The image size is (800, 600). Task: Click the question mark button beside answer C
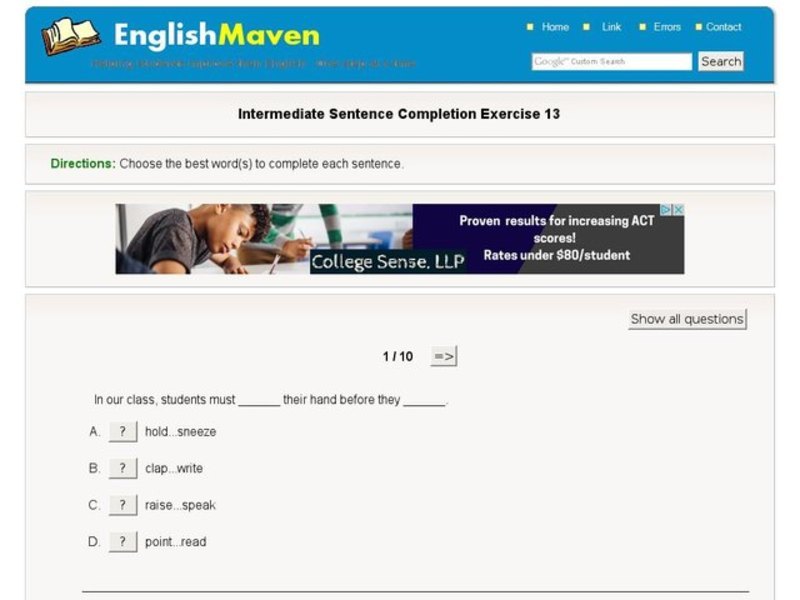[123, 504]
